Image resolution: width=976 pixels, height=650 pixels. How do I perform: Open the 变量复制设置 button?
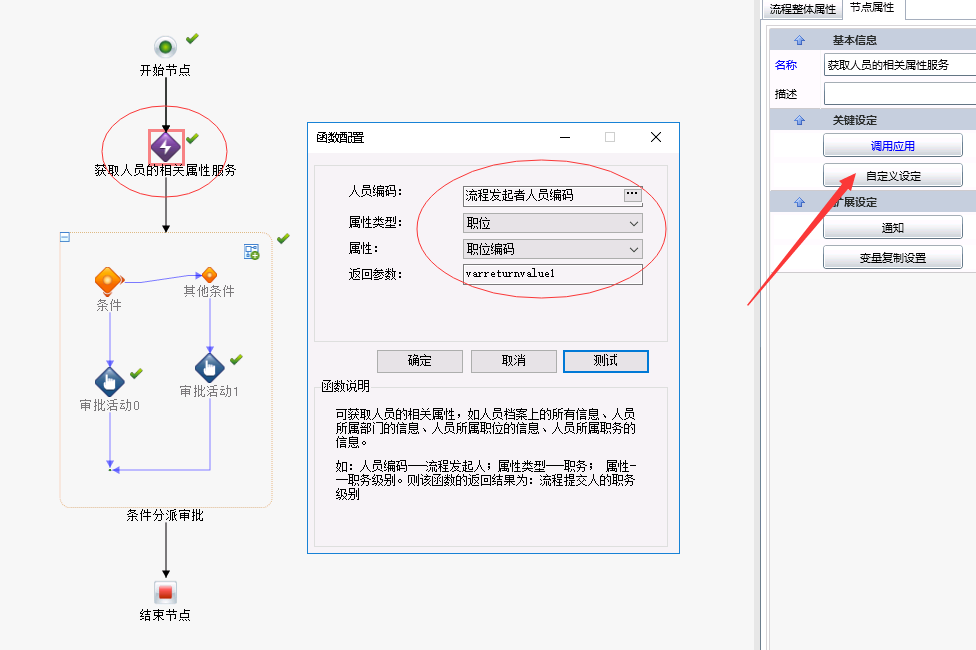tap(893, 258)
